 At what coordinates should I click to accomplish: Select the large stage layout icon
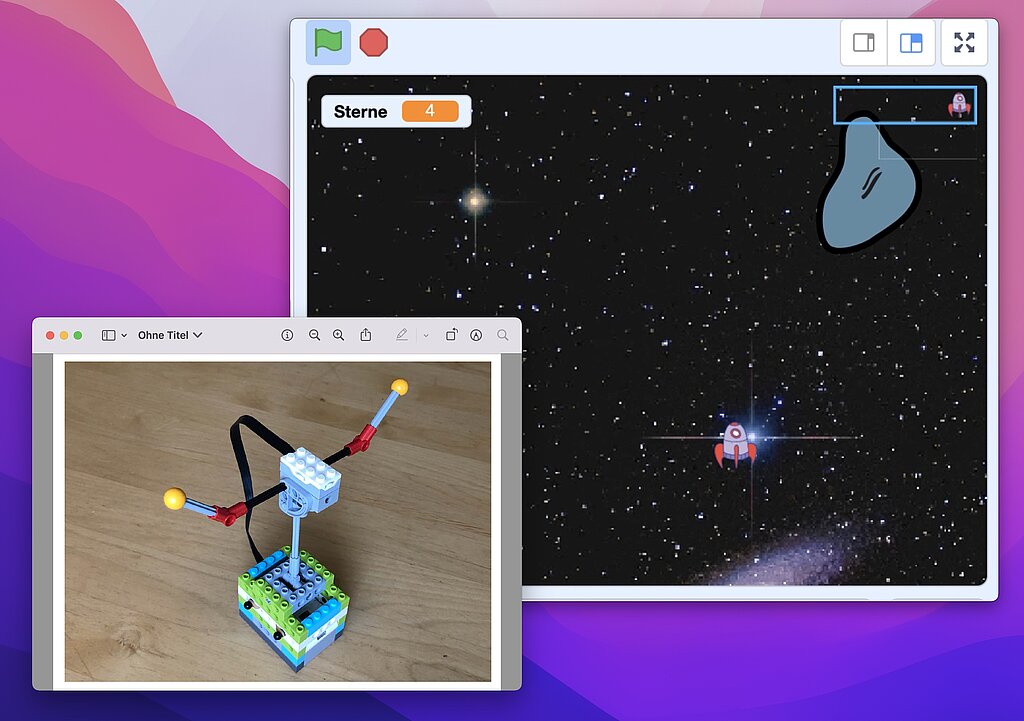911,42
